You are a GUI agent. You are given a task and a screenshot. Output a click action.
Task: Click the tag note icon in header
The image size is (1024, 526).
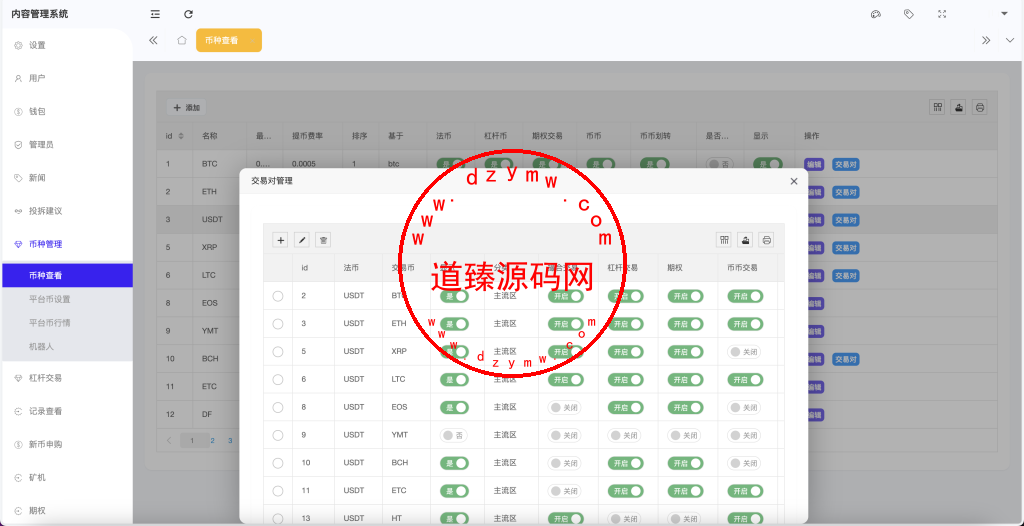(908, 14)
